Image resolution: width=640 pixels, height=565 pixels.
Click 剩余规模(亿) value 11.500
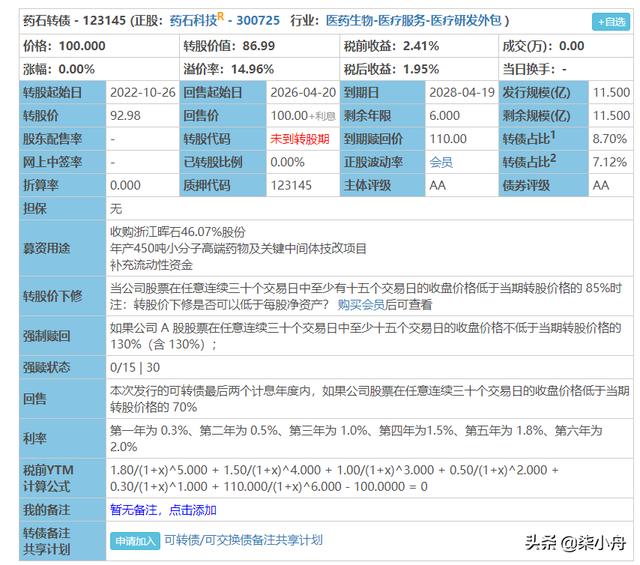(x=611, y=116)
